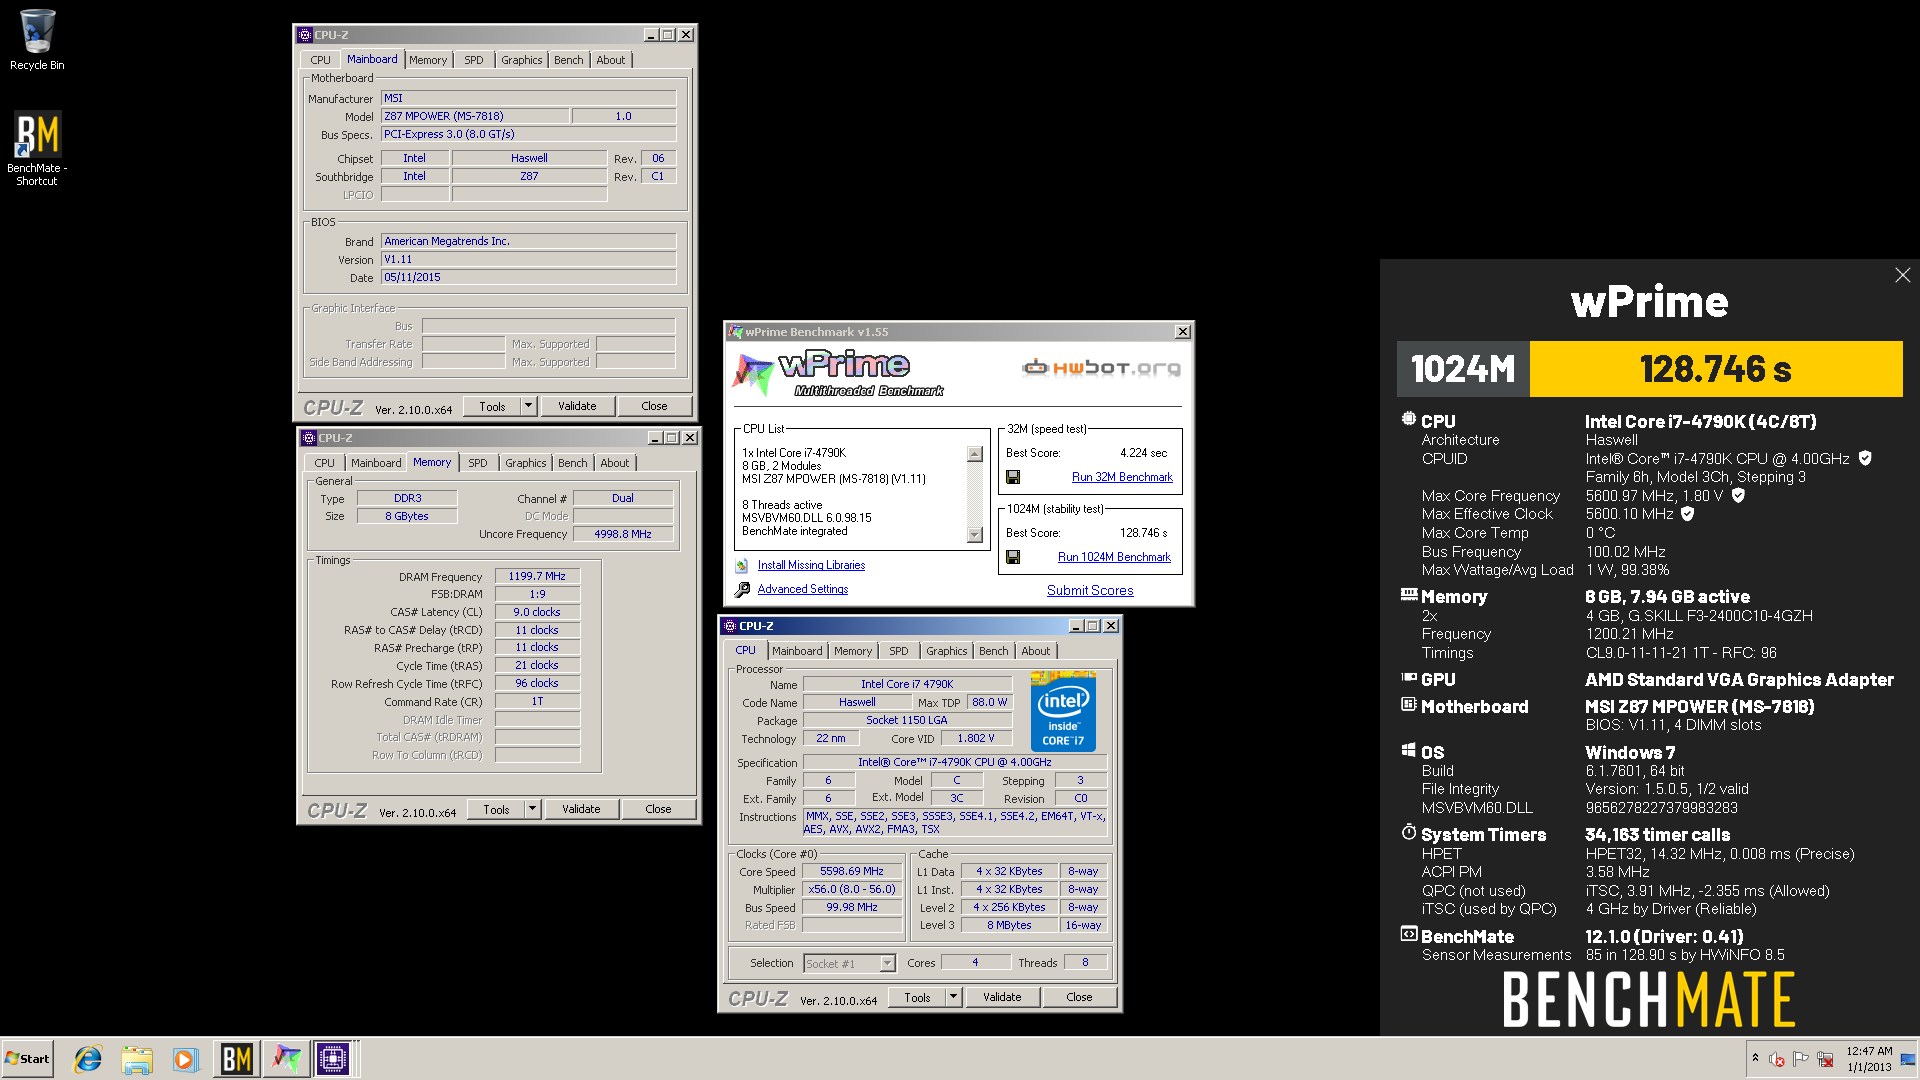Click the Action Center flag tray icon
Screen dimensions: 1920x1080
point(1801,1058)
